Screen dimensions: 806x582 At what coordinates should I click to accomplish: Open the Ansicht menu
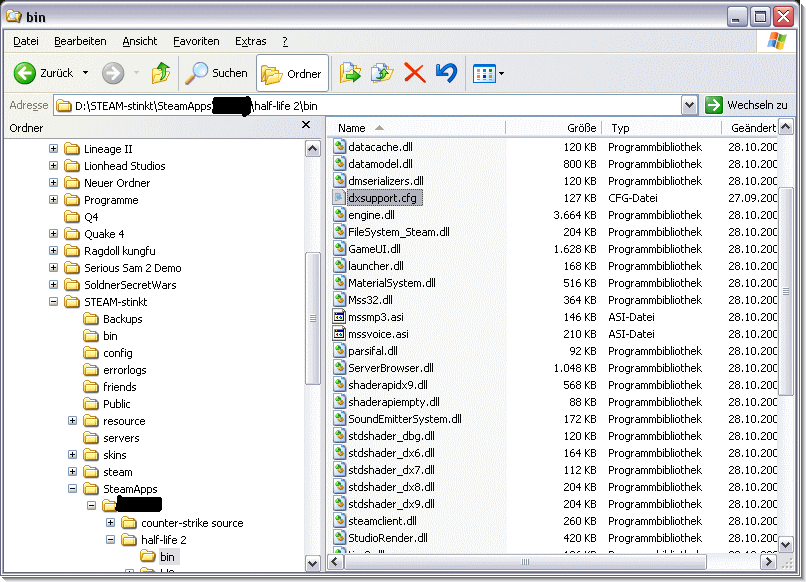[x=140, y=41]
